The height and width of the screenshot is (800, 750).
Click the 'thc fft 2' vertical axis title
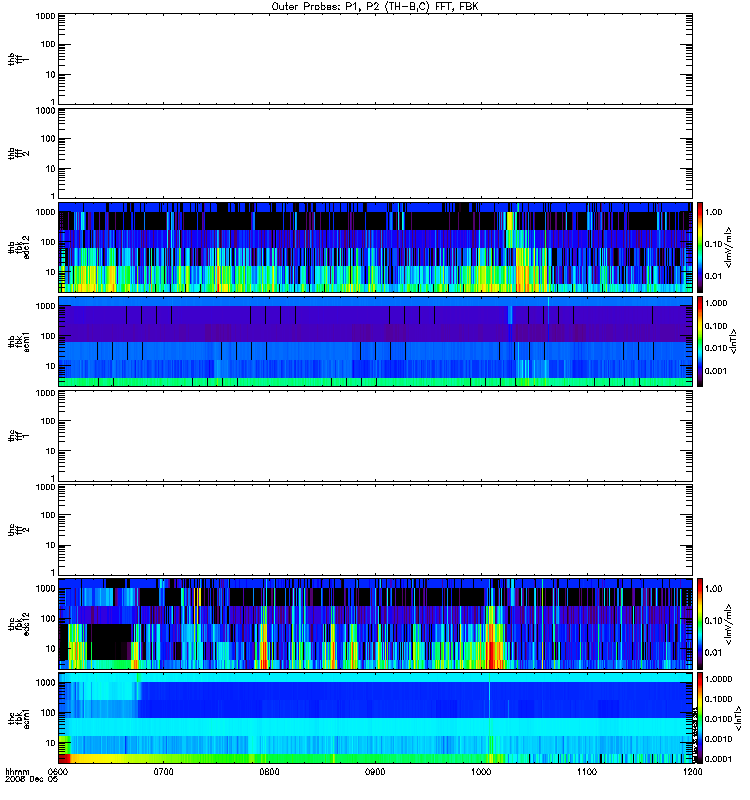[19, 530]
